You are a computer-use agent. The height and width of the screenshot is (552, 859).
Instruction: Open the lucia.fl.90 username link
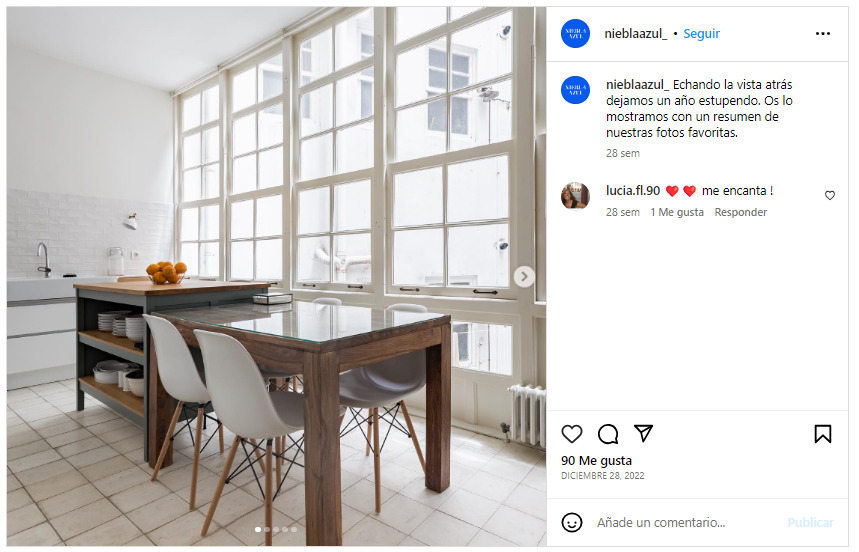[x=633, y=191]
